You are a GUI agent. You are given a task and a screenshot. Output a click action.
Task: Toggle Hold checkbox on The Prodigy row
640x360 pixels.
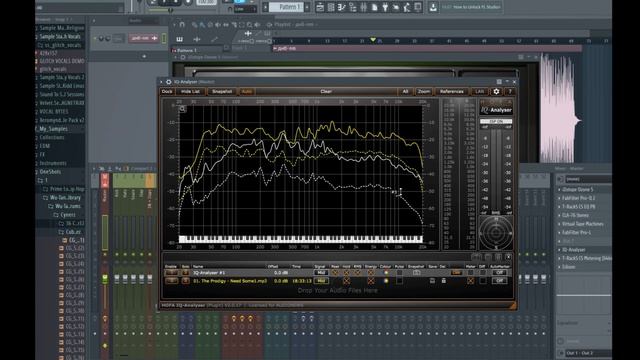[x=347, y=281]
